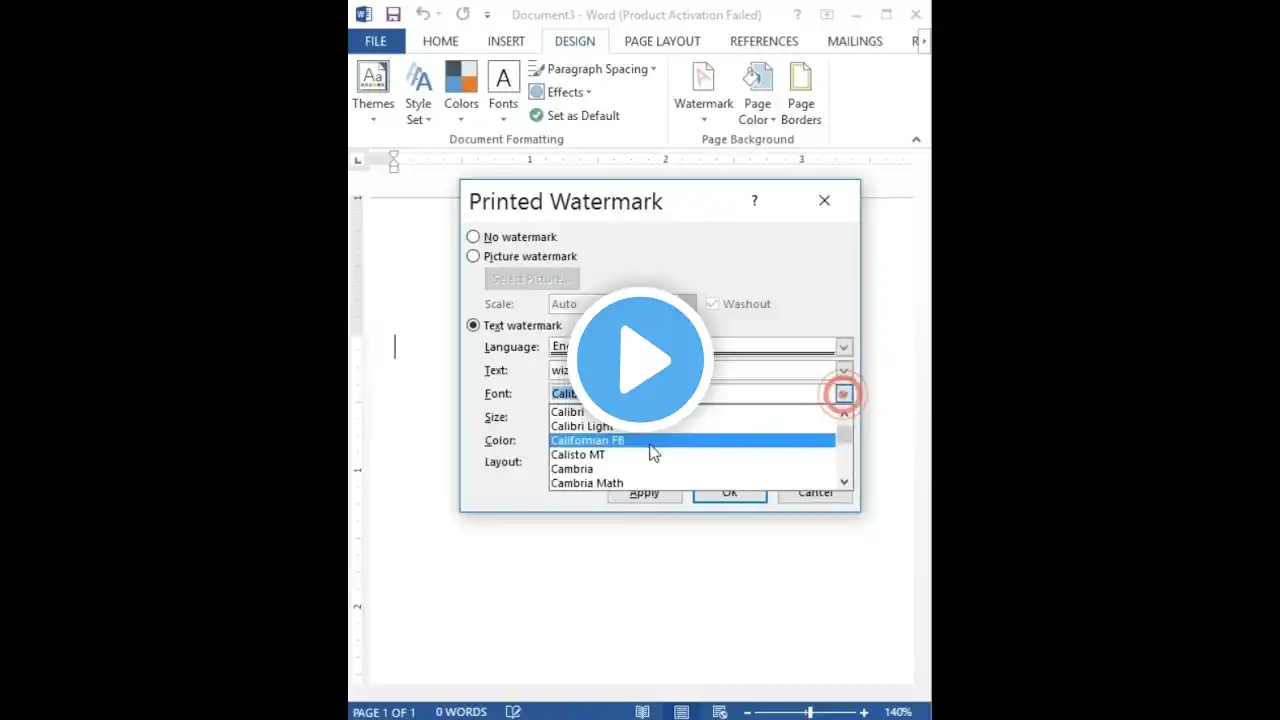Open Customize Quick Access Toolbar arrow
1280x720 pixels.
click(x=487, y=15)
